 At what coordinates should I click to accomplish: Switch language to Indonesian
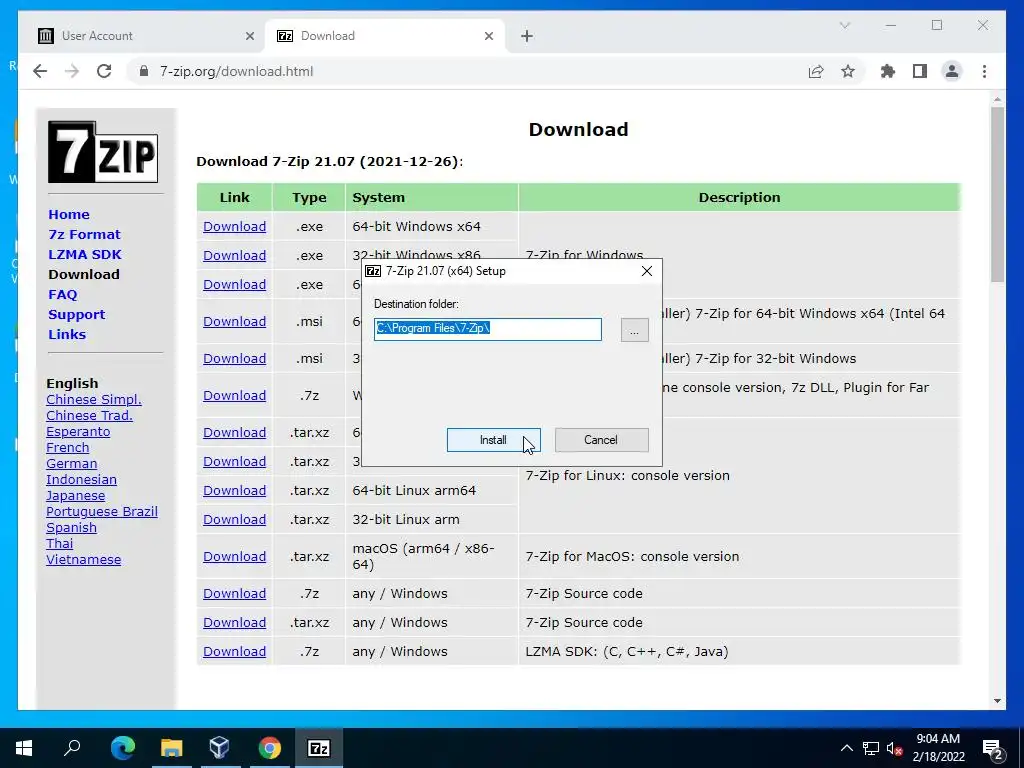coord(81,479)
